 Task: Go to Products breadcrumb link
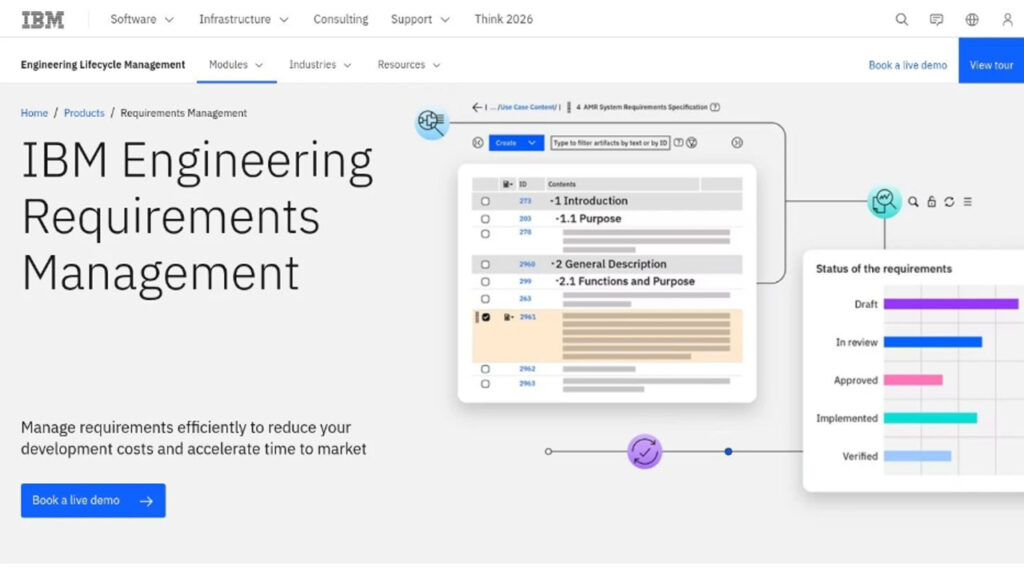point(84,113)
